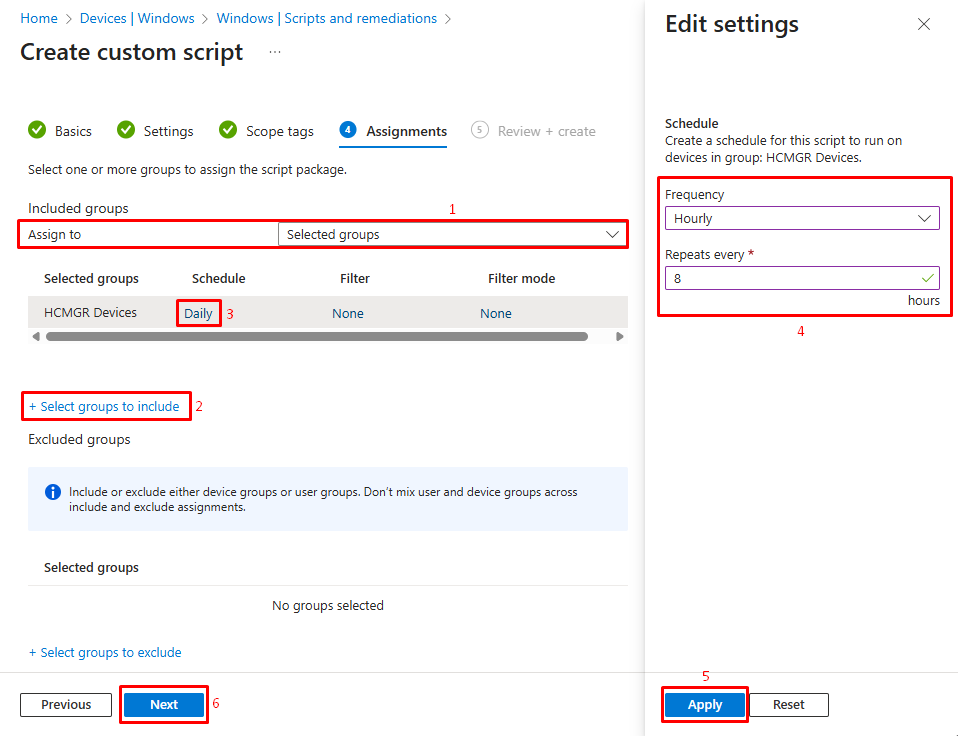Expand the Assign to dropdown
The height and width of the screenshot is (736, 958).
click(x=452, y=235)
